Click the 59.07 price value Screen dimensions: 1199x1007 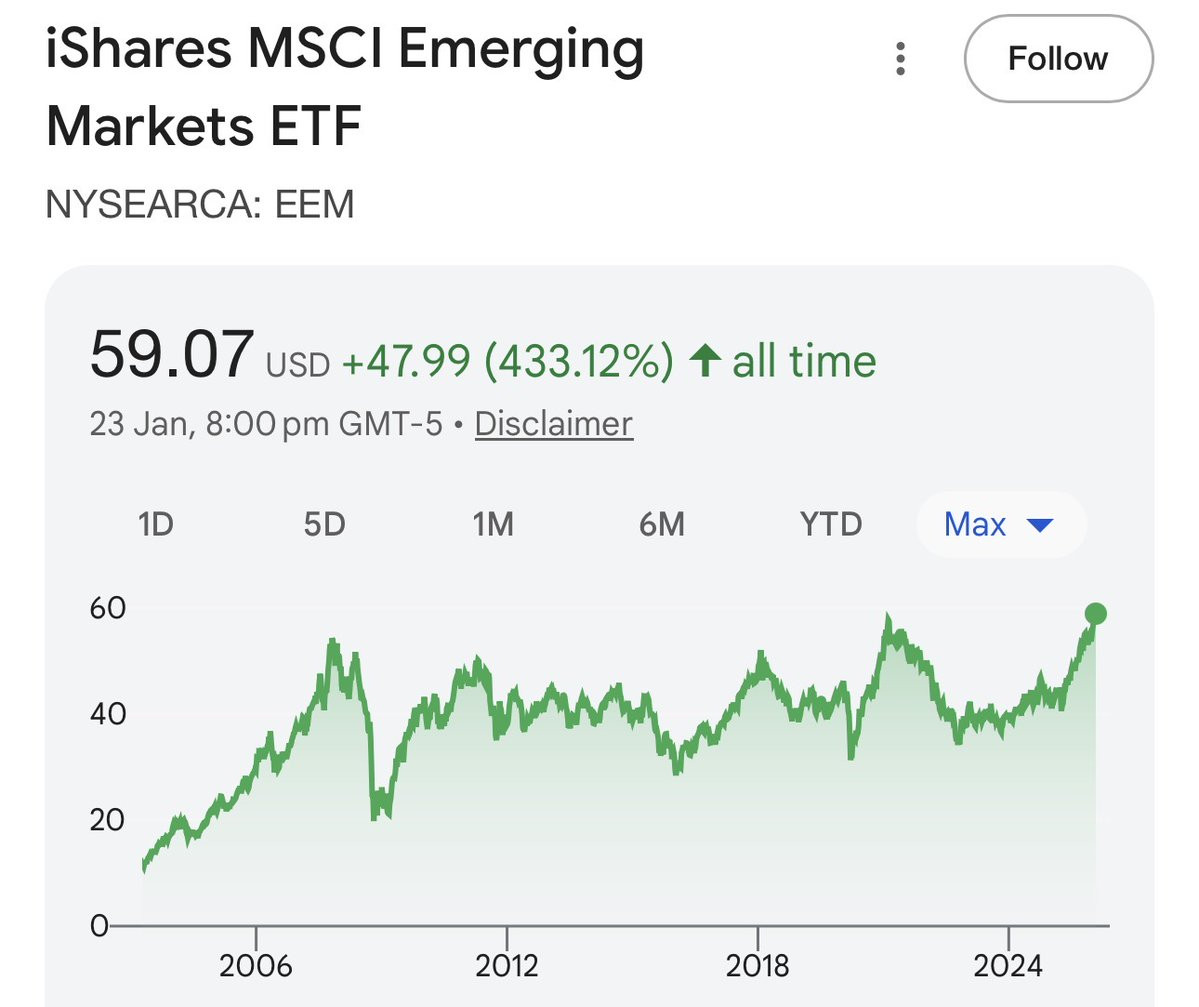171,354
